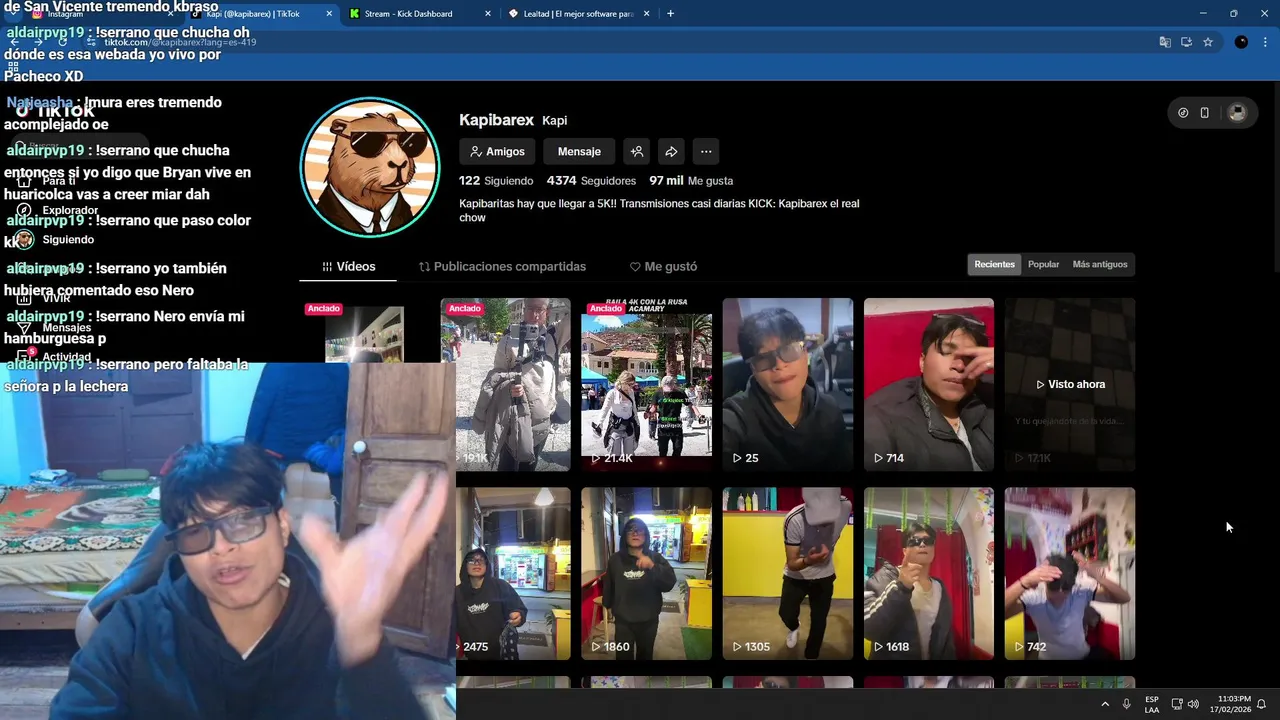Screen dimensions: 1280x720
Task: Sort videos by Recientes
Action: pyautogui.click(x=994, y=264)
